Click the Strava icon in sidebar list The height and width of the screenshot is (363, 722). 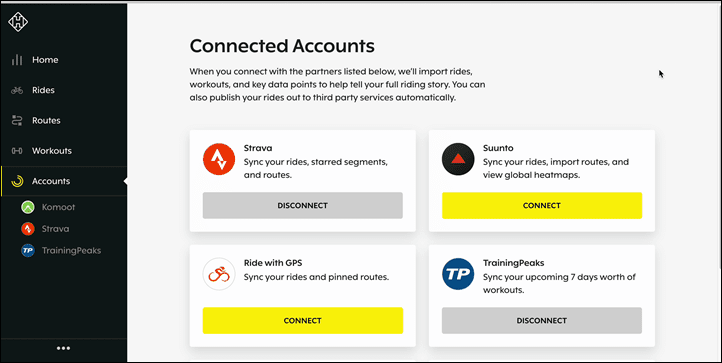click(28, 229)
